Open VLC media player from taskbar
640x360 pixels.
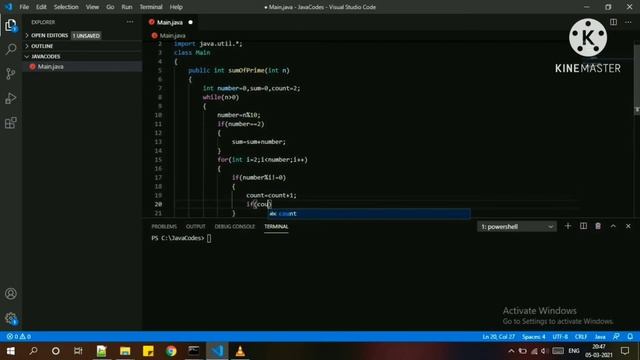coord(240,351)
